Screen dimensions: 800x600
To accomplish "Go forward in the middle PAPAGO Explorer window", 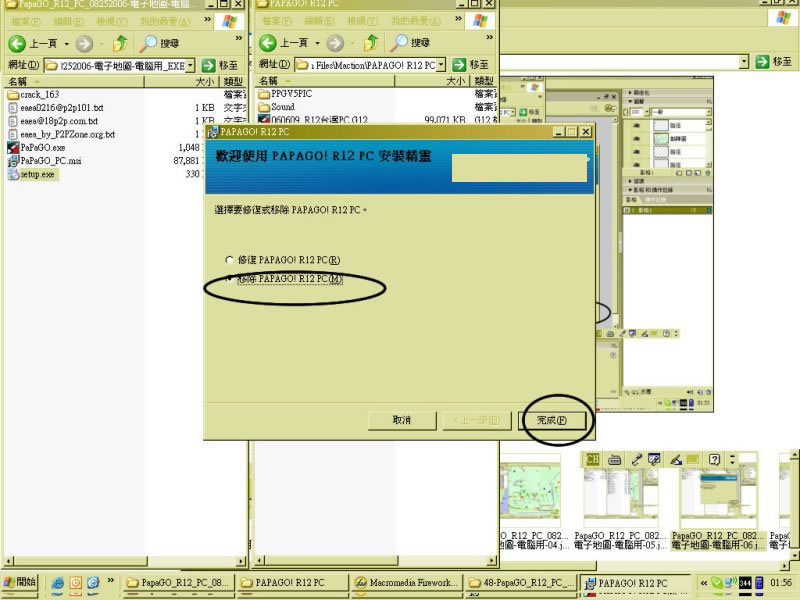I will point(335,43).
